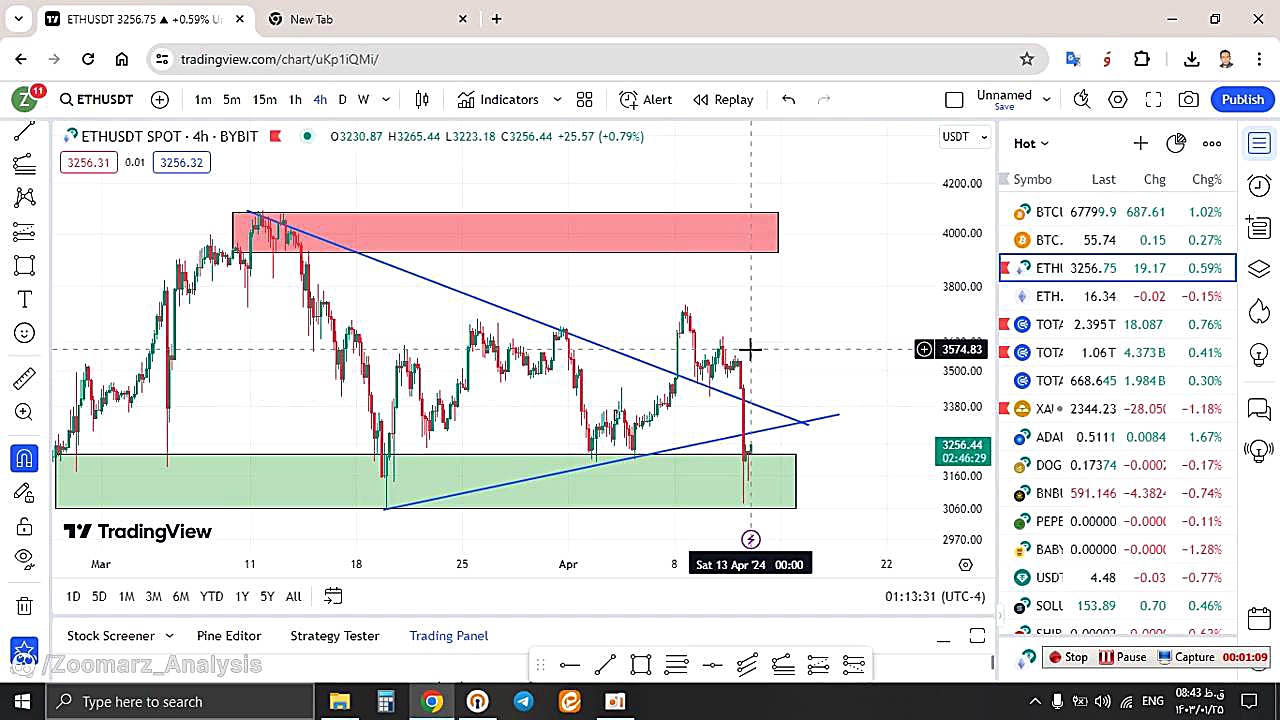This screenshot has width=1280, height=720.
Task: Switch to the Strategy Tester tab
Action: point(335,636)
